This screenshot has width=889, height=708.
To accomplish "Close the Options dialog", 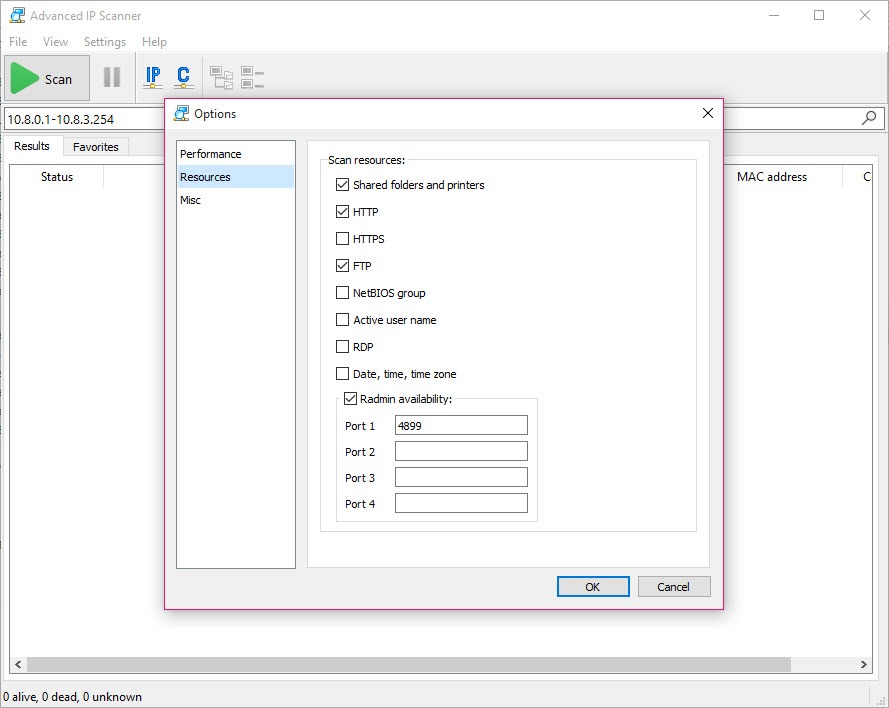I will point(708,113).
